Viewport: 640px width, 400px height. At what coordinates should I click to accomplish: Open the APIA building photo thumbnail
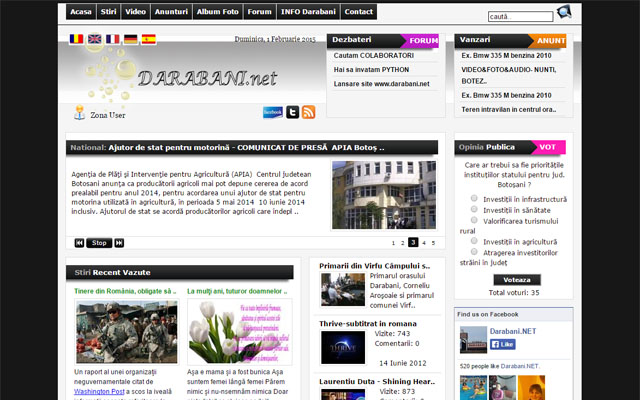(x=384, y=195)
